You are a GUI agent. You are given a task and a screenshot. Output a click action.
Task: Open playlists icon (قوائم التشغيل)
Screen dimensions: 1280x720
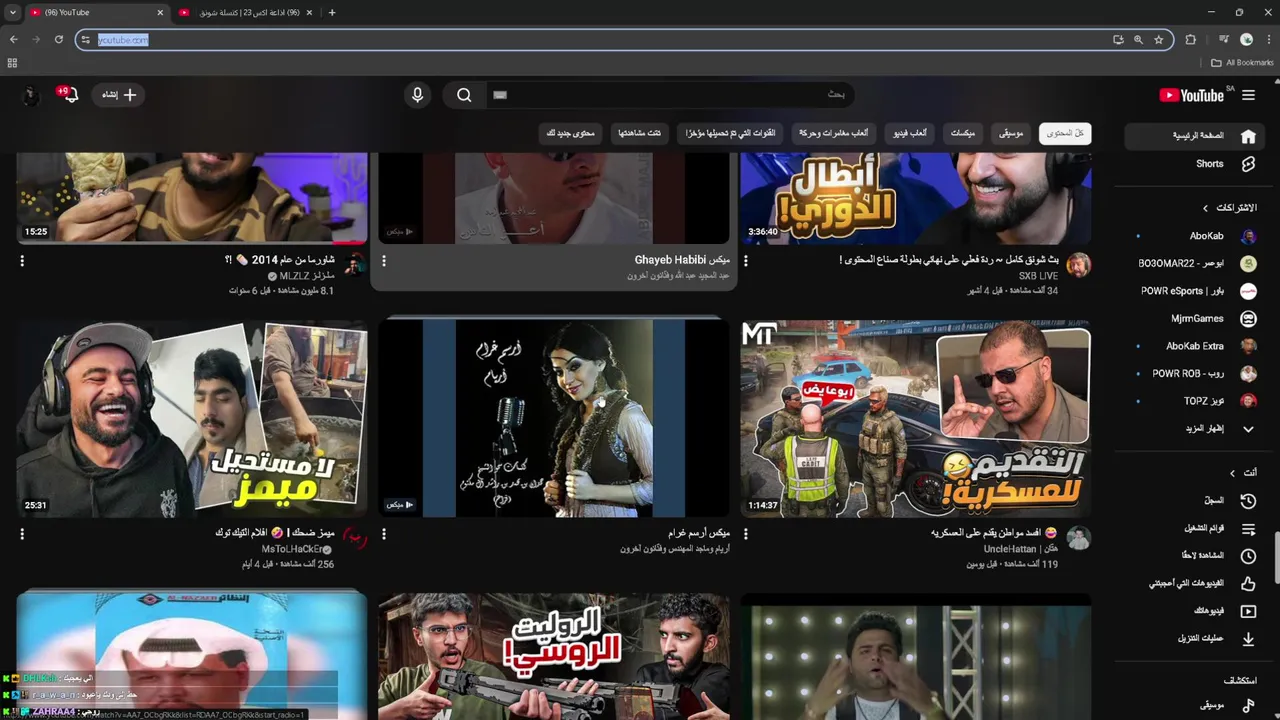pos(1248,528)
